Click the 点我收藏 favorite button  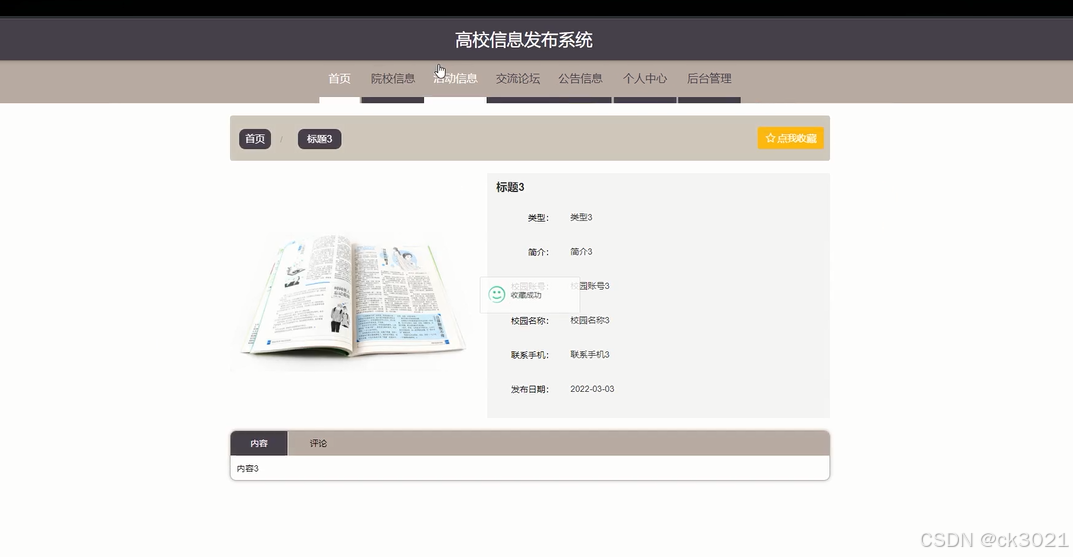pos(790,138)
